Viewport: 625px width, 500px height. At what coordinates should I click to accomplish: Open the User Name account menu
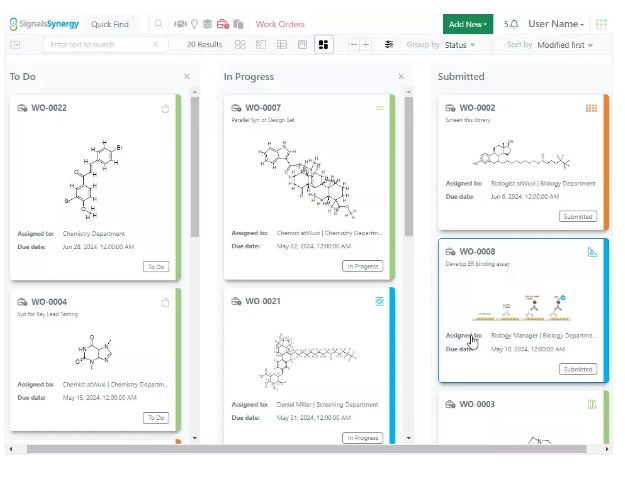(556, 24)
